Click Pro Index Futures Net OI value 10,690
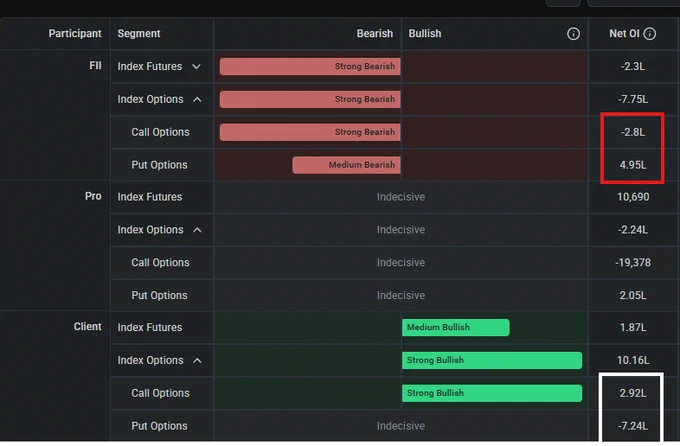The width and height of the screenshot is (680, 446). click(x=633, y=197)
